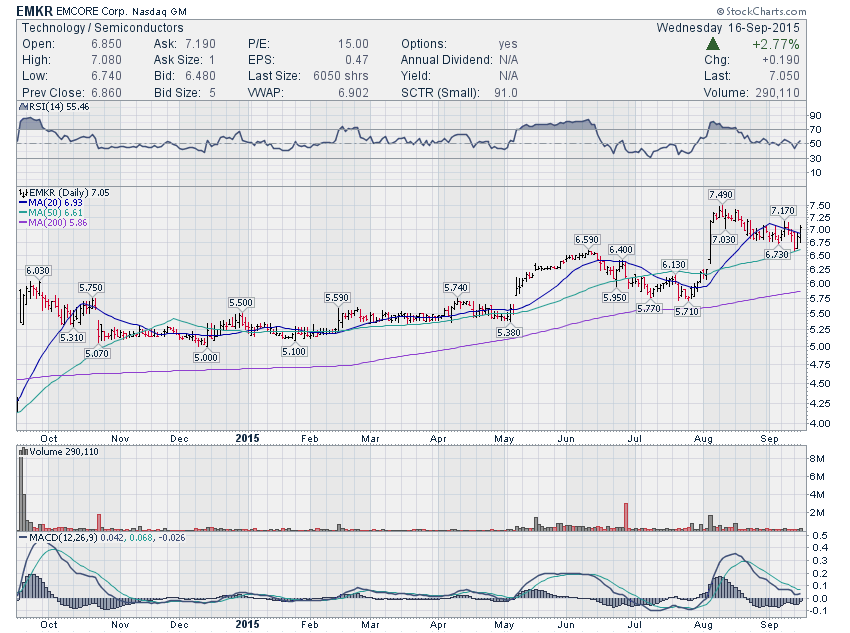Viewport: 850px width, 633px height.
Task: Click the Low value 6.740
Action: (106, 76)
